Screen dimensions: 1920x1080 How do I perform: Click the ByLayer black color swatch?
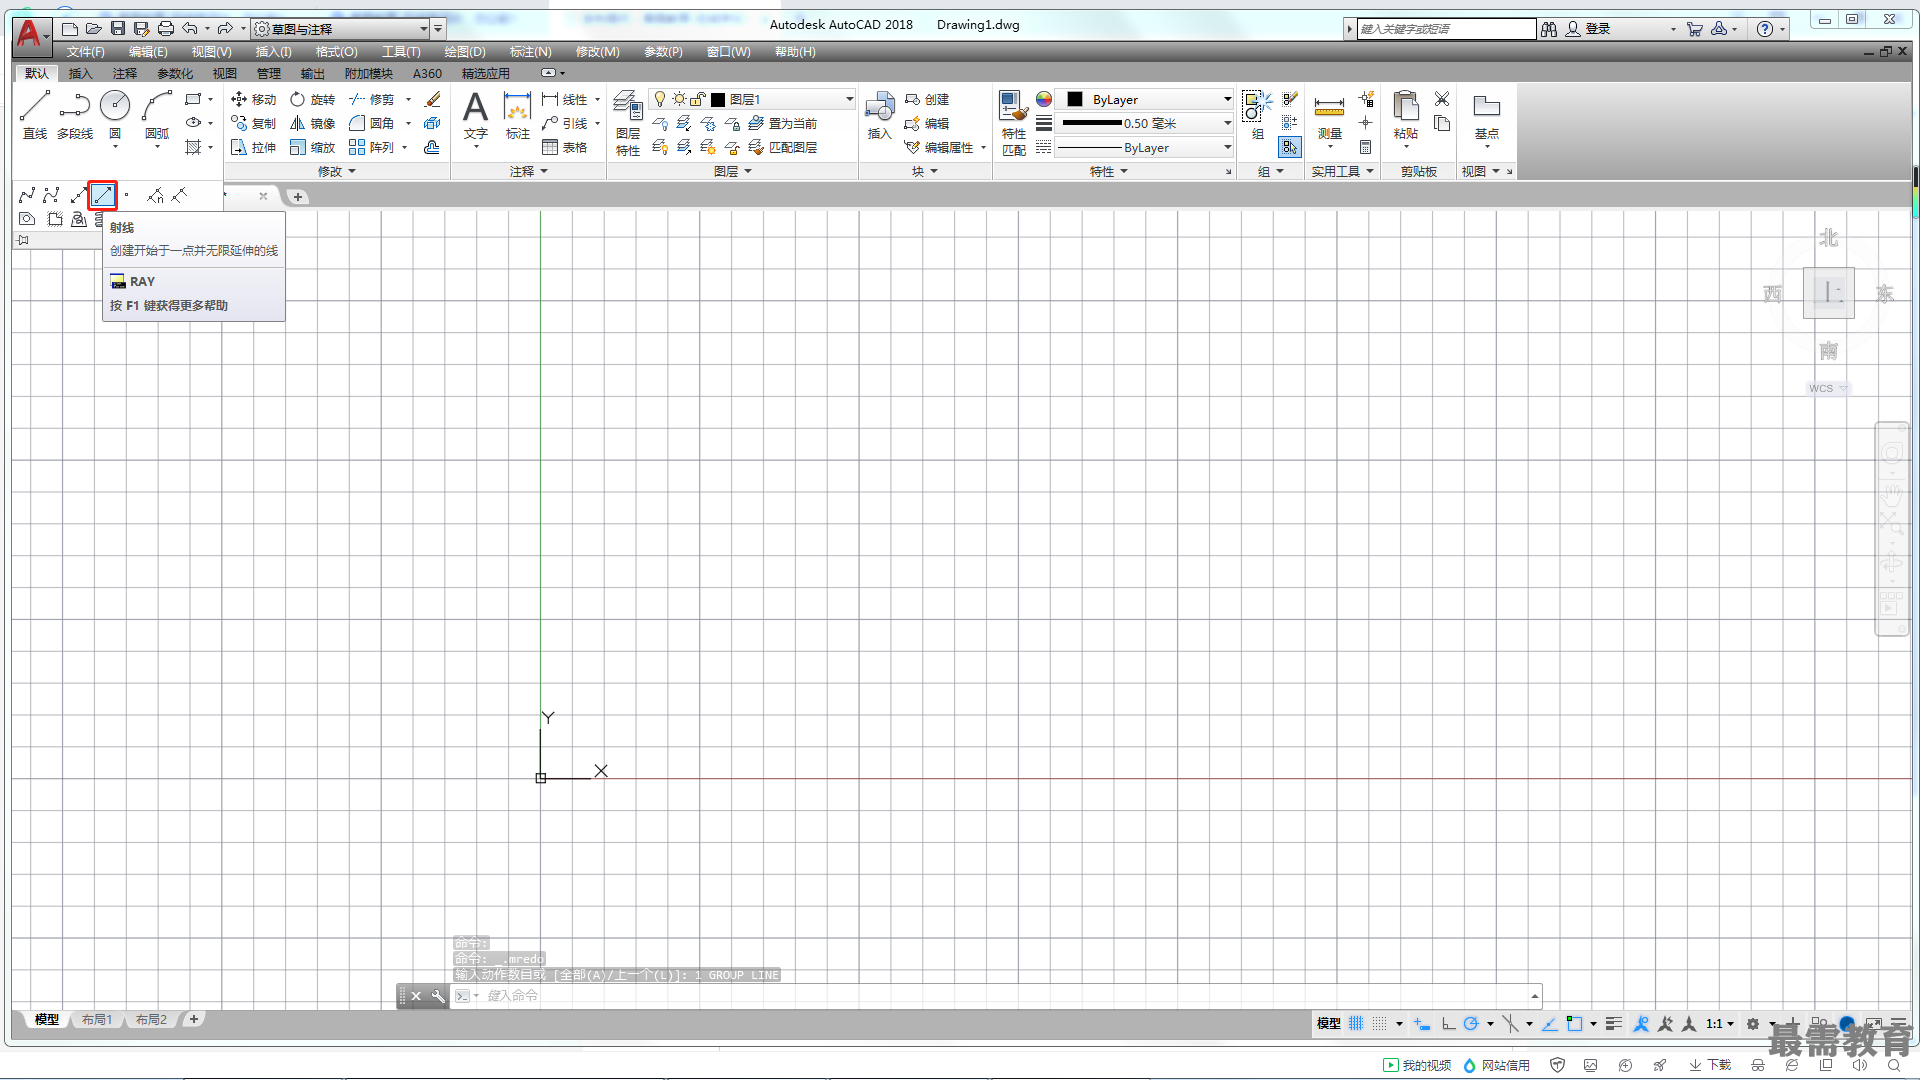(x=1075, y=99)
